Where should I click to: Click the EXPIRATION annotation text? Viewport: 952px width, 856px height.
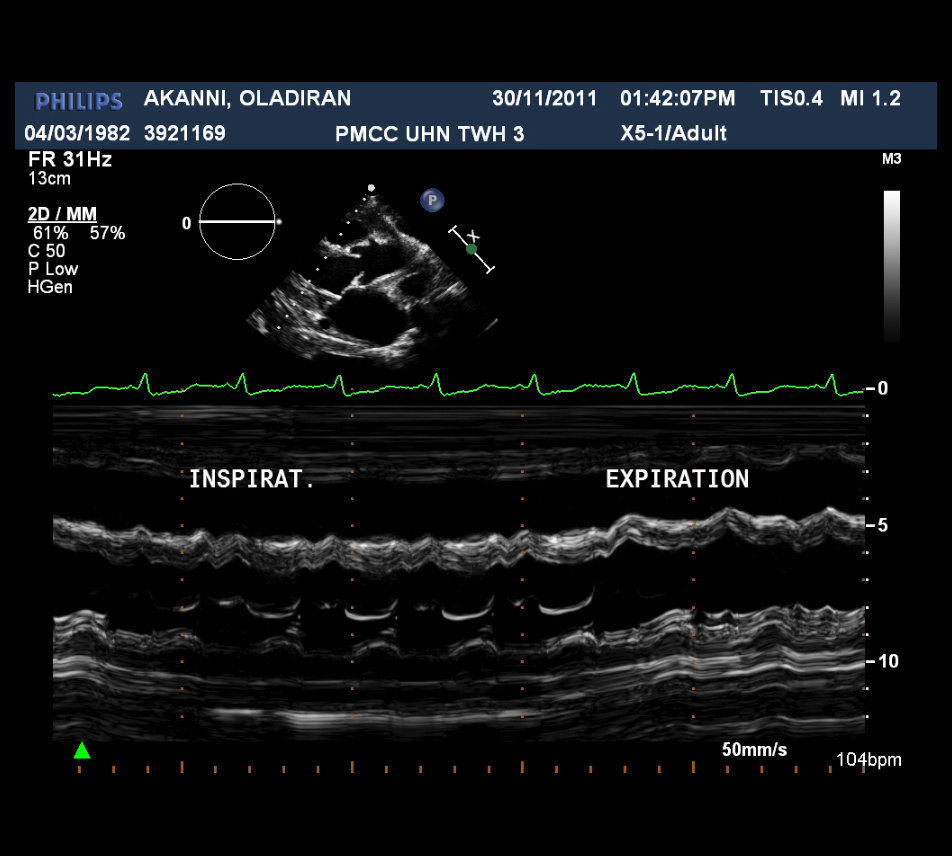point(677,479)
